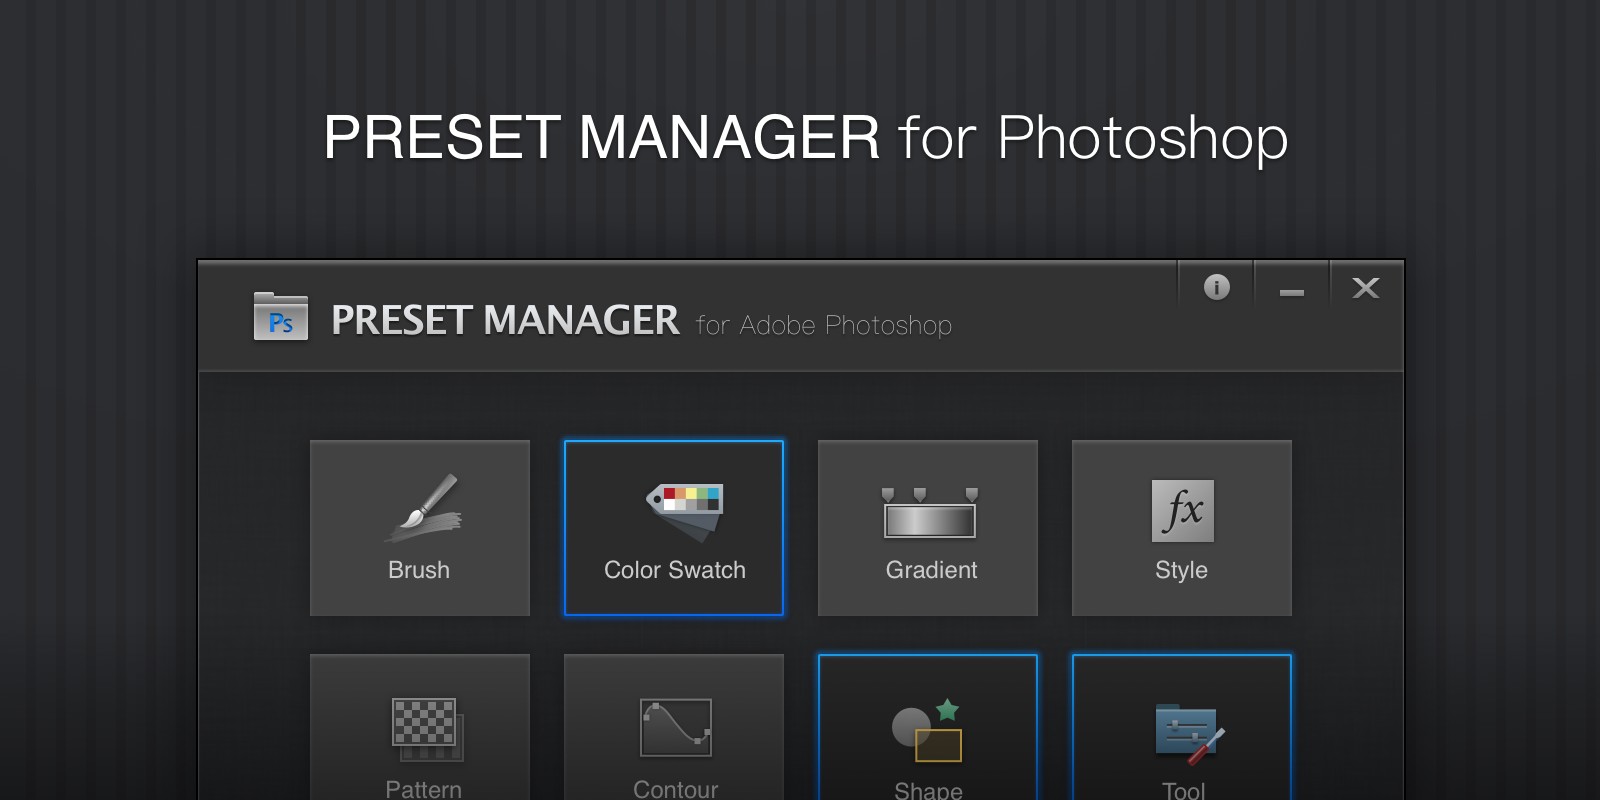Select the Tool presets tile
Image resolution: width=1600 pixels, height=800 pixels.
pyautogui.click(x=1182, y=727)
